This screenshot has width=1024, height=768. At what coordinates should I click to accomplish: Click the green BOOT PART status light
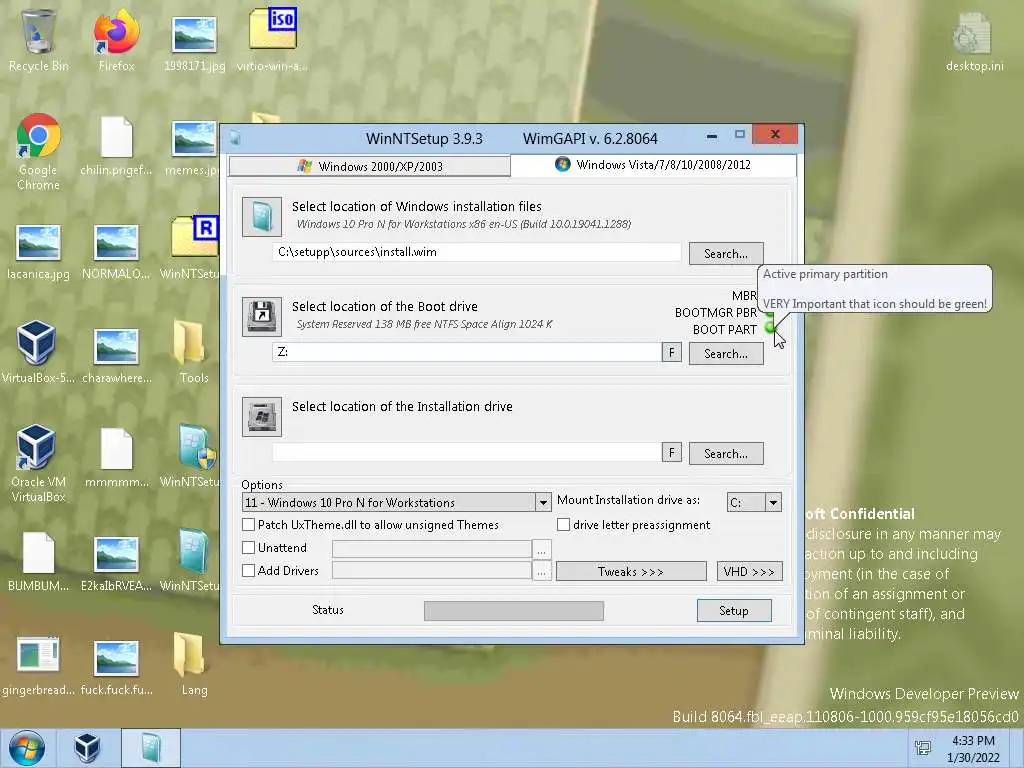coord(769,328)
